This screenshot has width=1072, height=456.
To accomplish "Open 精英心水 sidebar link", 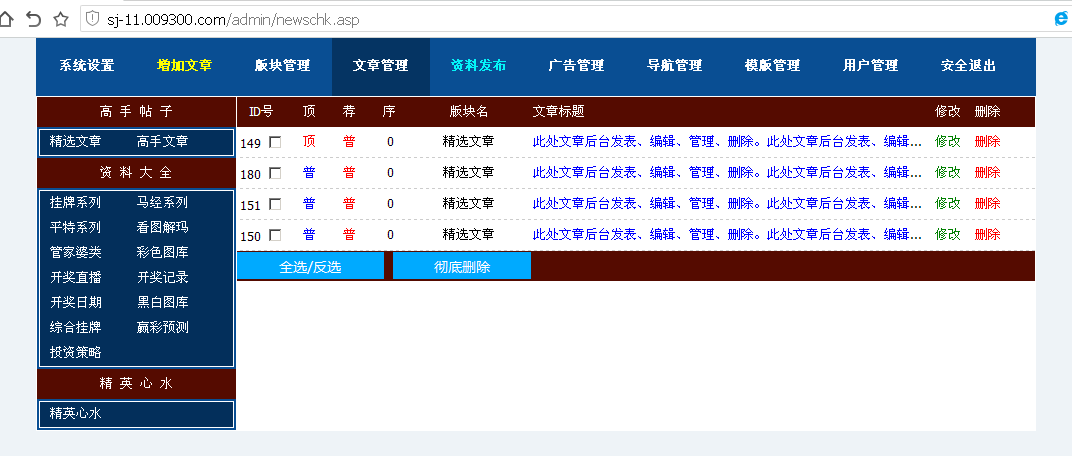I will pyautogui.click(x=75, y=413).
